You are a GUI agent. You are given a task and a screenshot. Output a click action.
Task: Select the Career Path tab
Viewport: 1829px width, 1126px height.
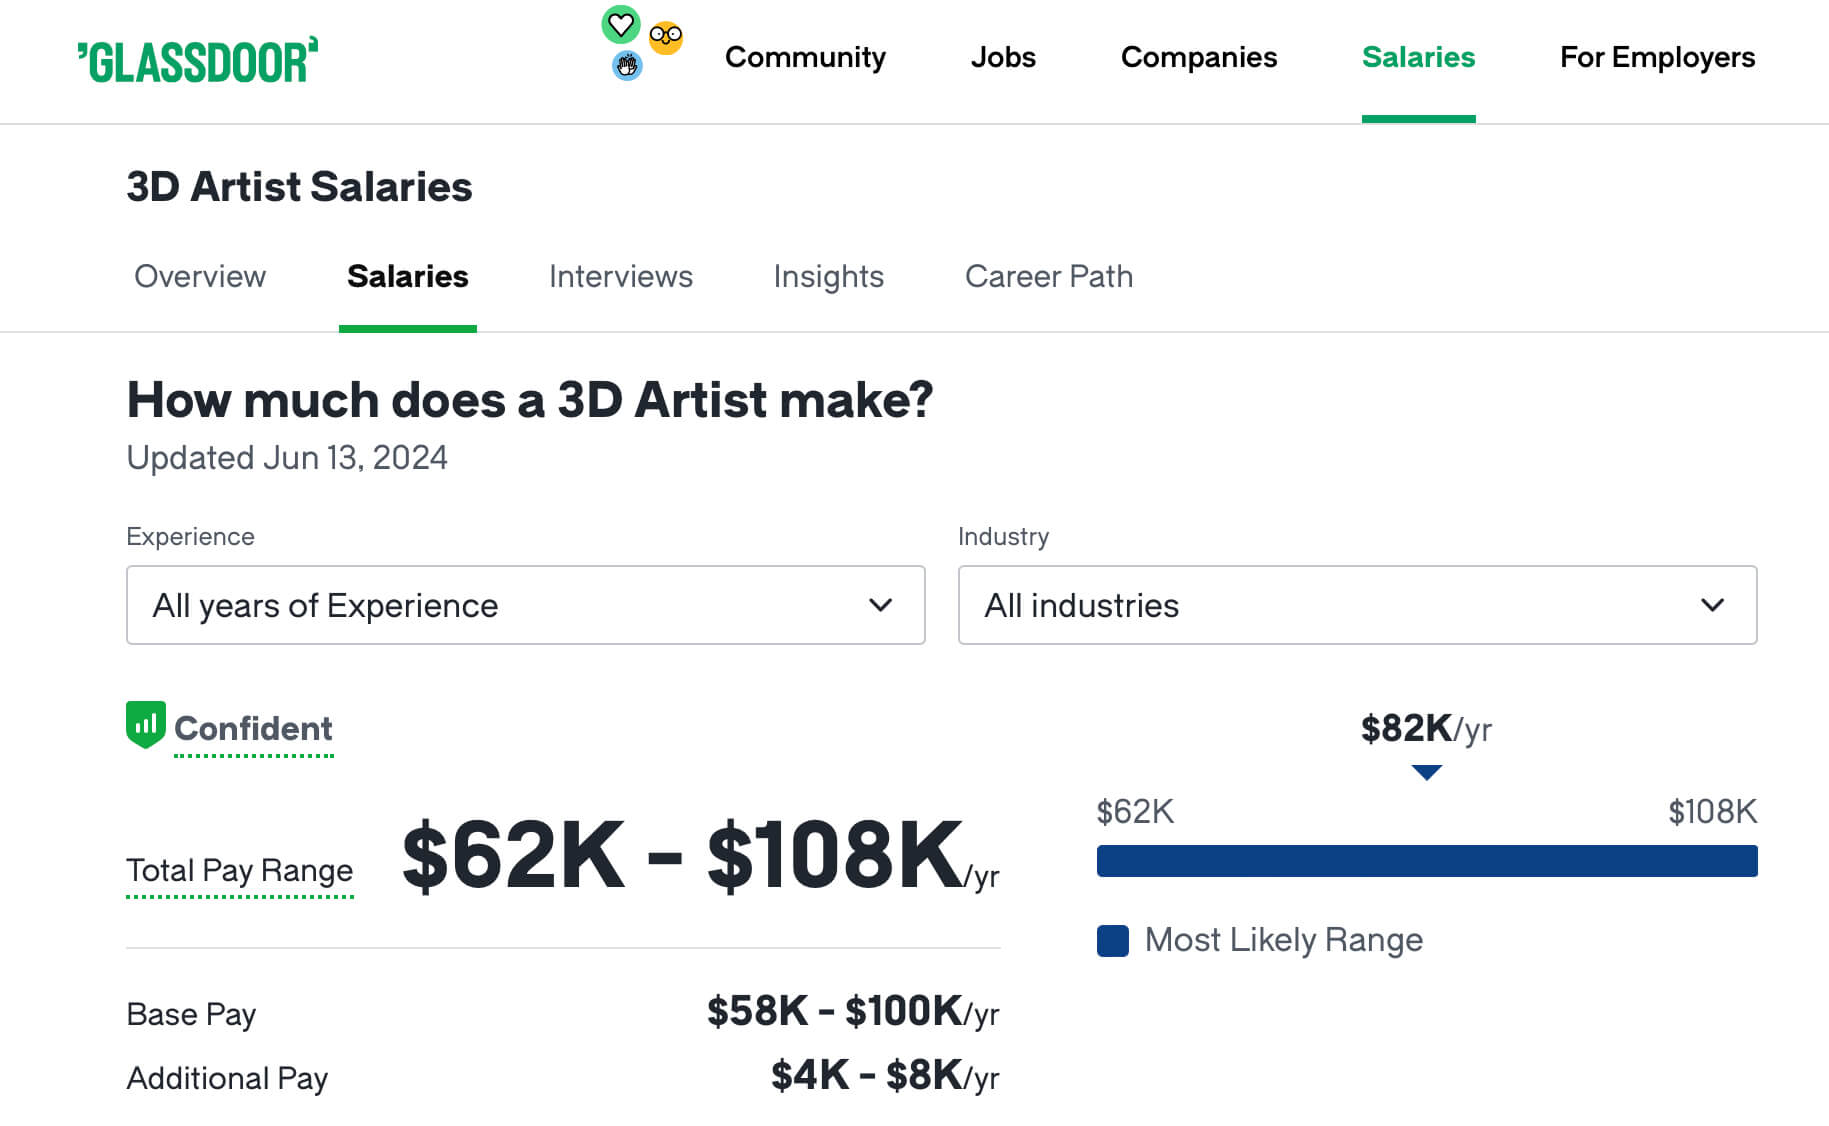pos(1048,277)
